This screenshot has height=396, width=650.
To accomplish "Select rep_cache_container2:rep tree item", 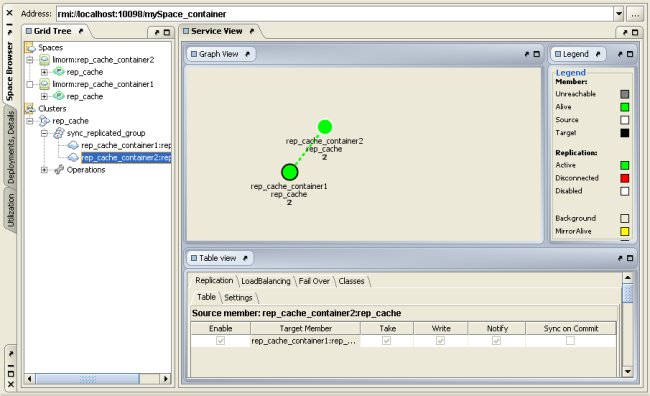I will (126, 158).
